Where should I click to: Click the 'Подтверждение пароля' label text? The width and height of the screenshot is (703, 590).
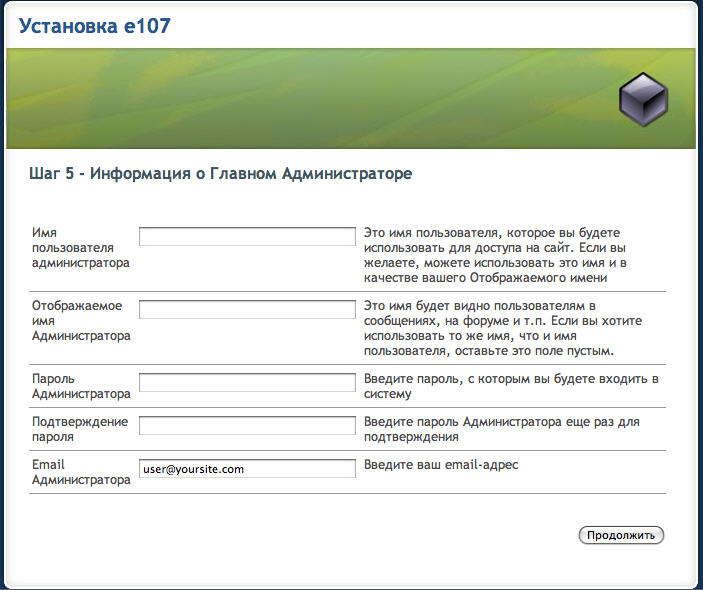click(80, 429)
